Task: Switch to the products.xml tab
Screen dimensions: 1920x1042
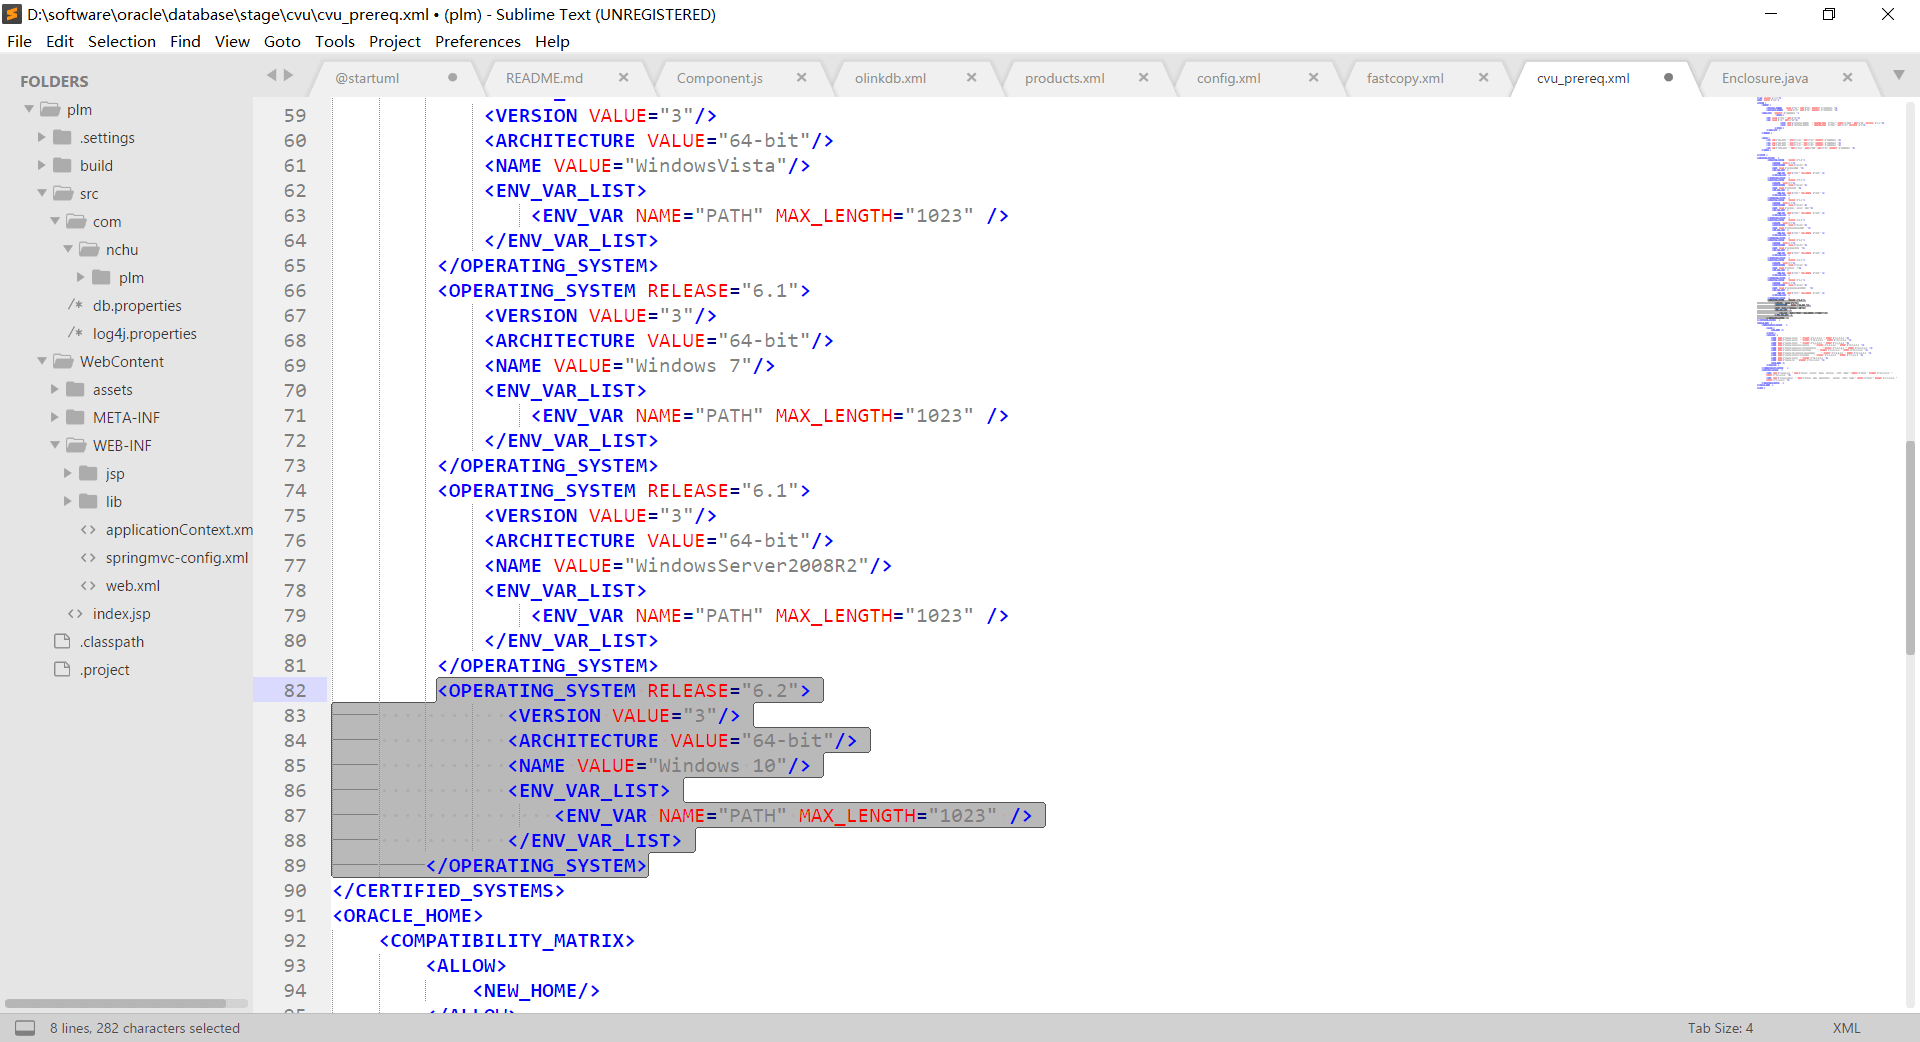Action: [1064, 78]
